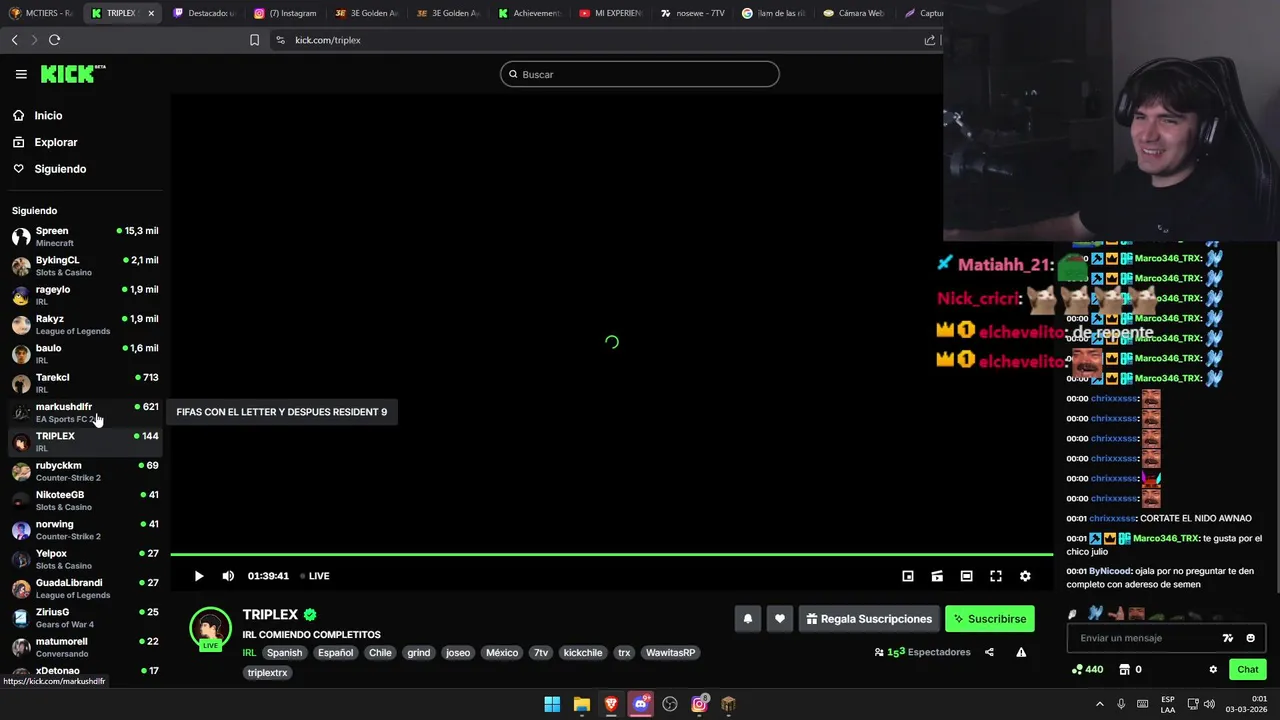Open Spreen's Minecraft channel

point(85,237)
